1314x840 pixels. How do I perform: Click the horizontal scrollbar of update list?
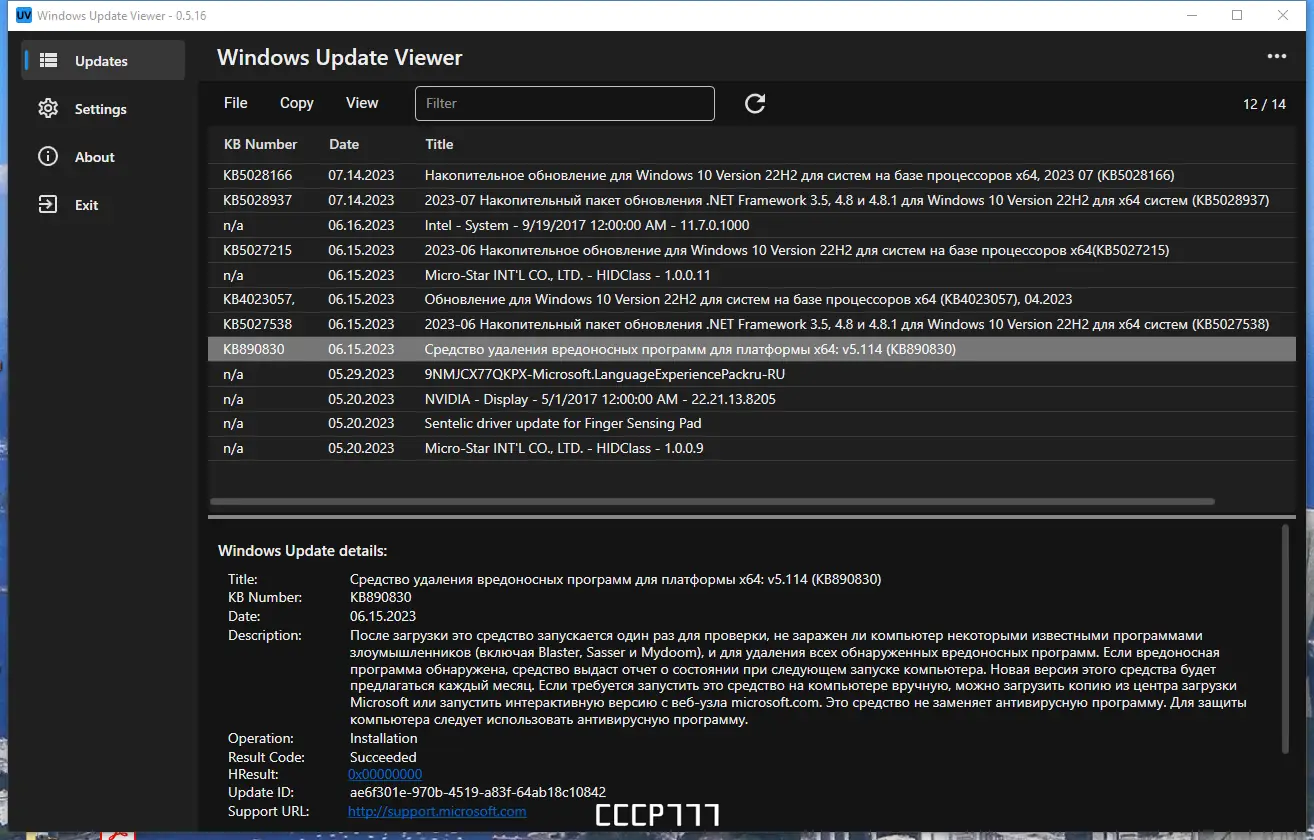(713, 501)
